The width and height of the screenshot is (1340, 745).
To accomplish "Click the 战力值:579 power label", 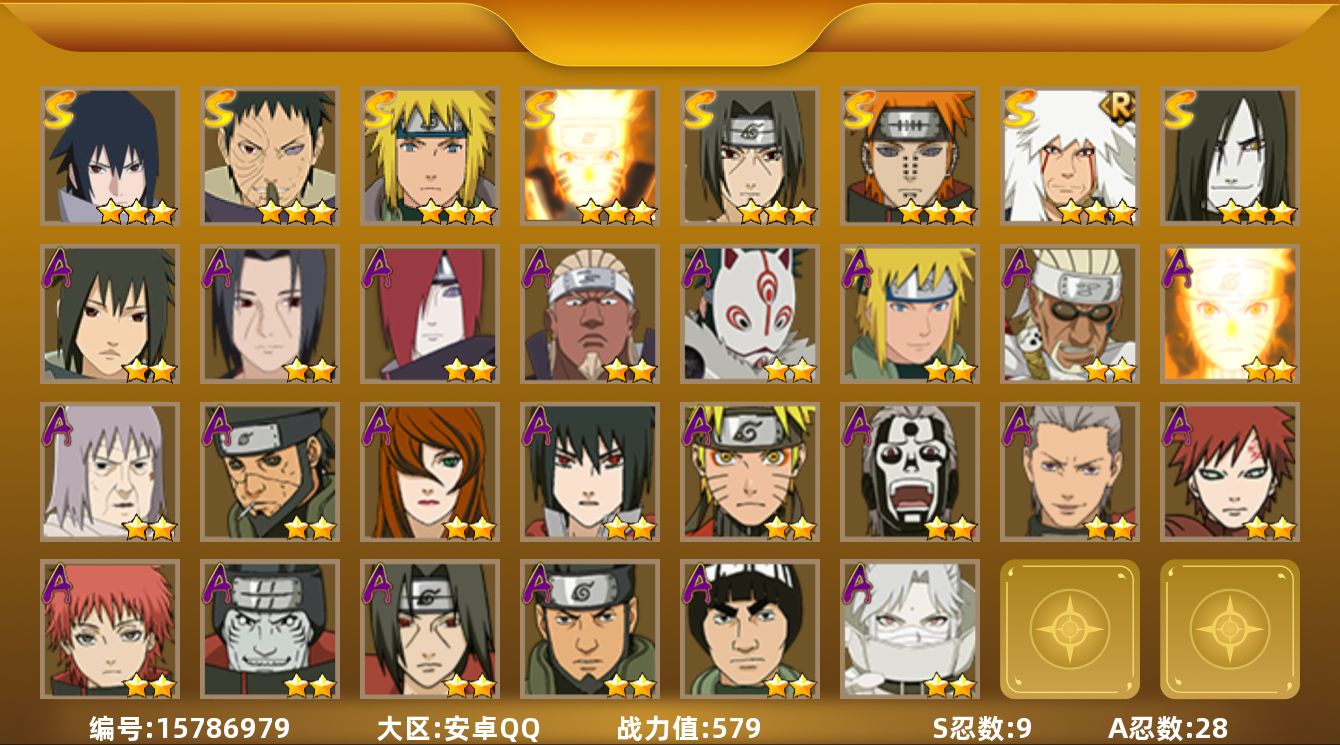I will [689, 728].
